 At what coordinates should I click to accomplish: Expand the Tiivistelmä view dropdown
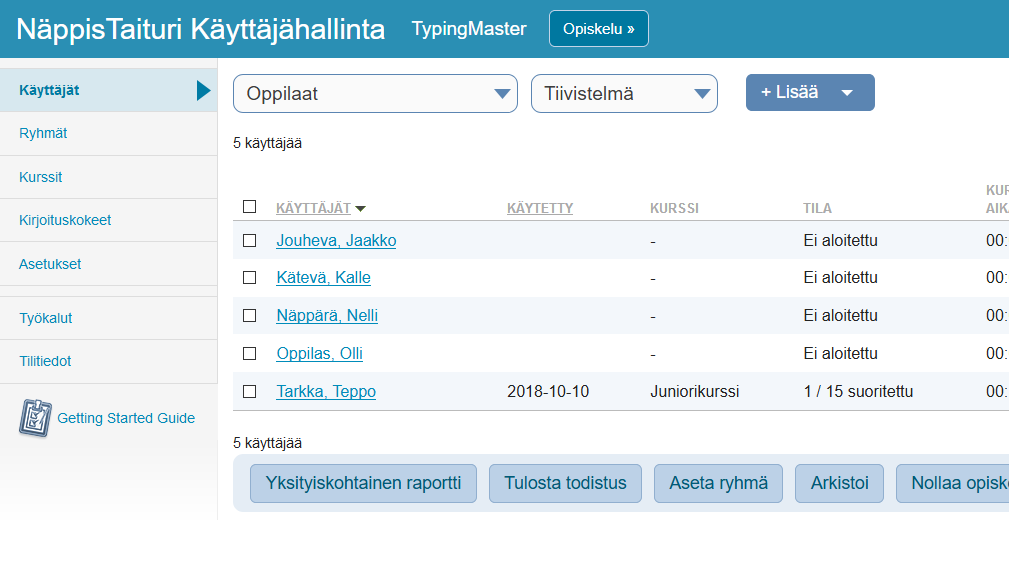pos(624,93)
